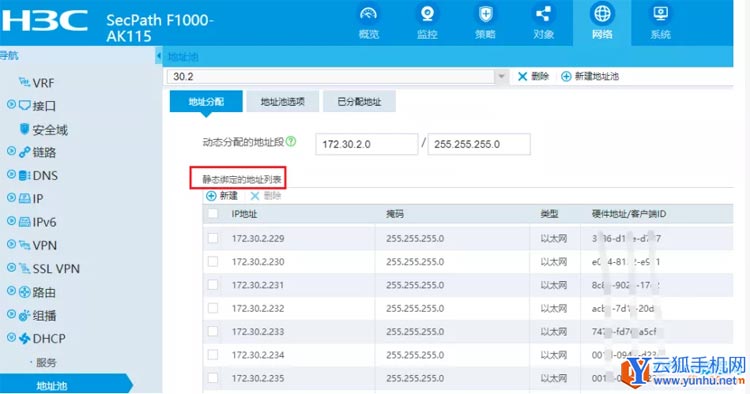This screenshot has width=750, height=394.
Task: Expand the SSL VPN tree node
Action: [11, 267]
